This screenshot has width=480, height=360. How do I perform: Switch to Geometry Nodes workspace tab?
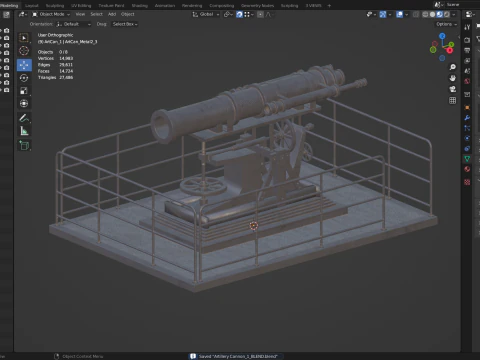click(x=257, y=5)
